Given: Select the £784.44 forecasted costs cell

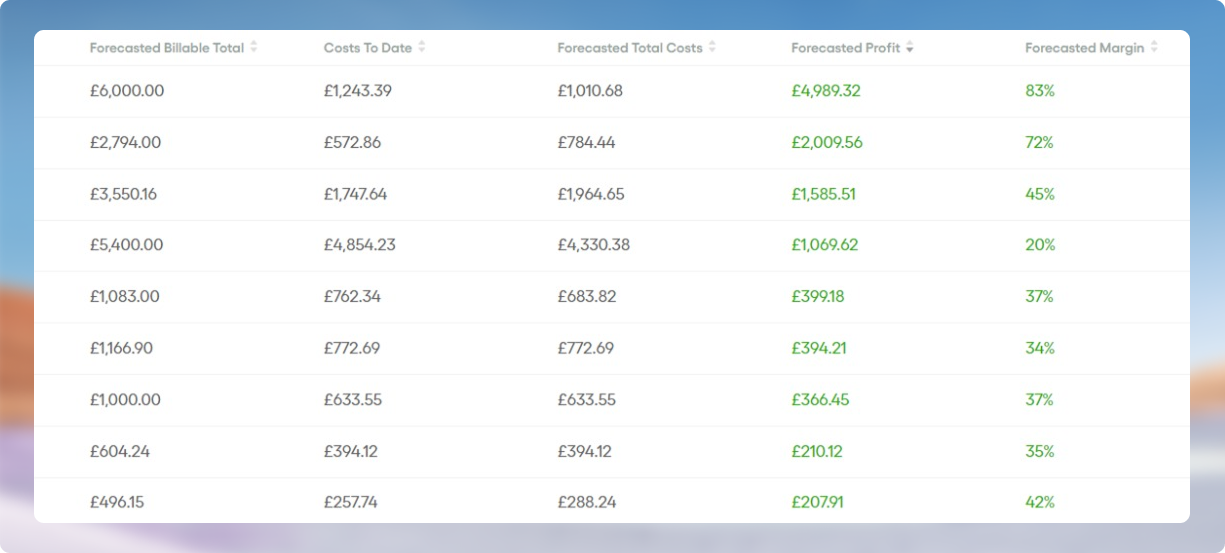Looking at the screenshot, I should pos(586,142).
